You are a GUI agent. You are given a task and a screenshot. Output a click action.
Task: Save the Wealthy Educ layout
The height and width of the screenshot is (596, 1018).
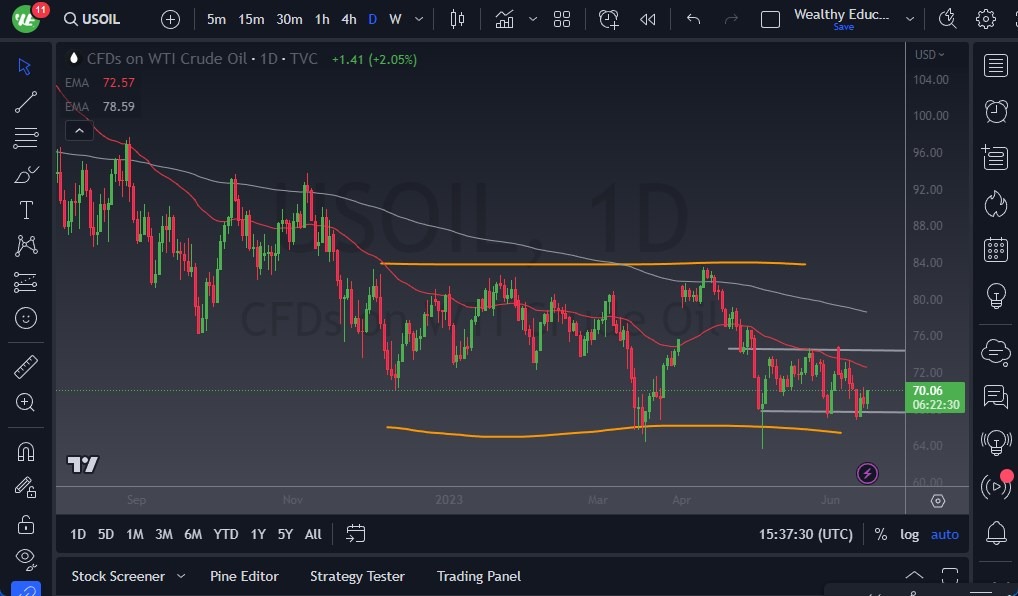843,27
